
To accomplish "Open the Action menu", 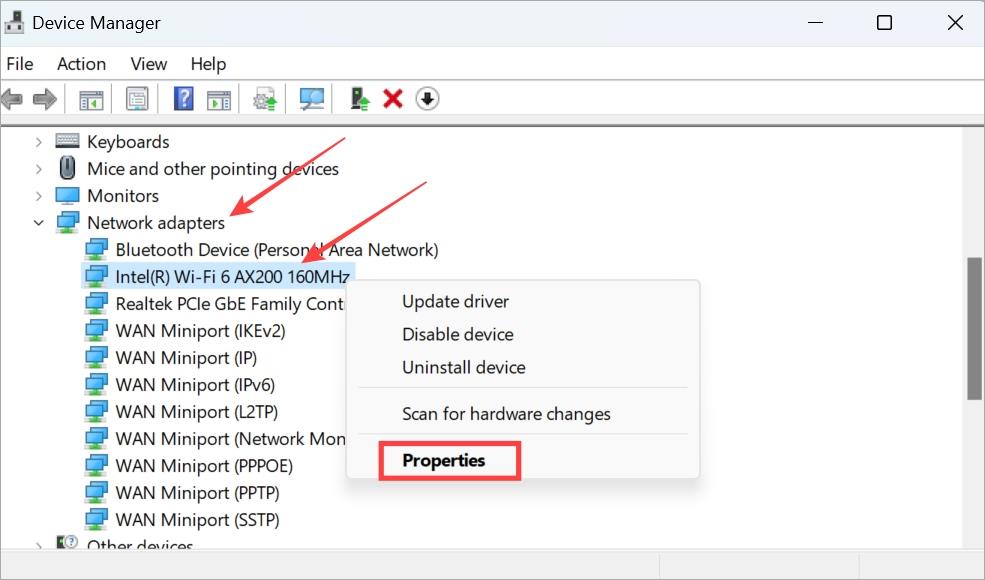I will tap(81, 64).
